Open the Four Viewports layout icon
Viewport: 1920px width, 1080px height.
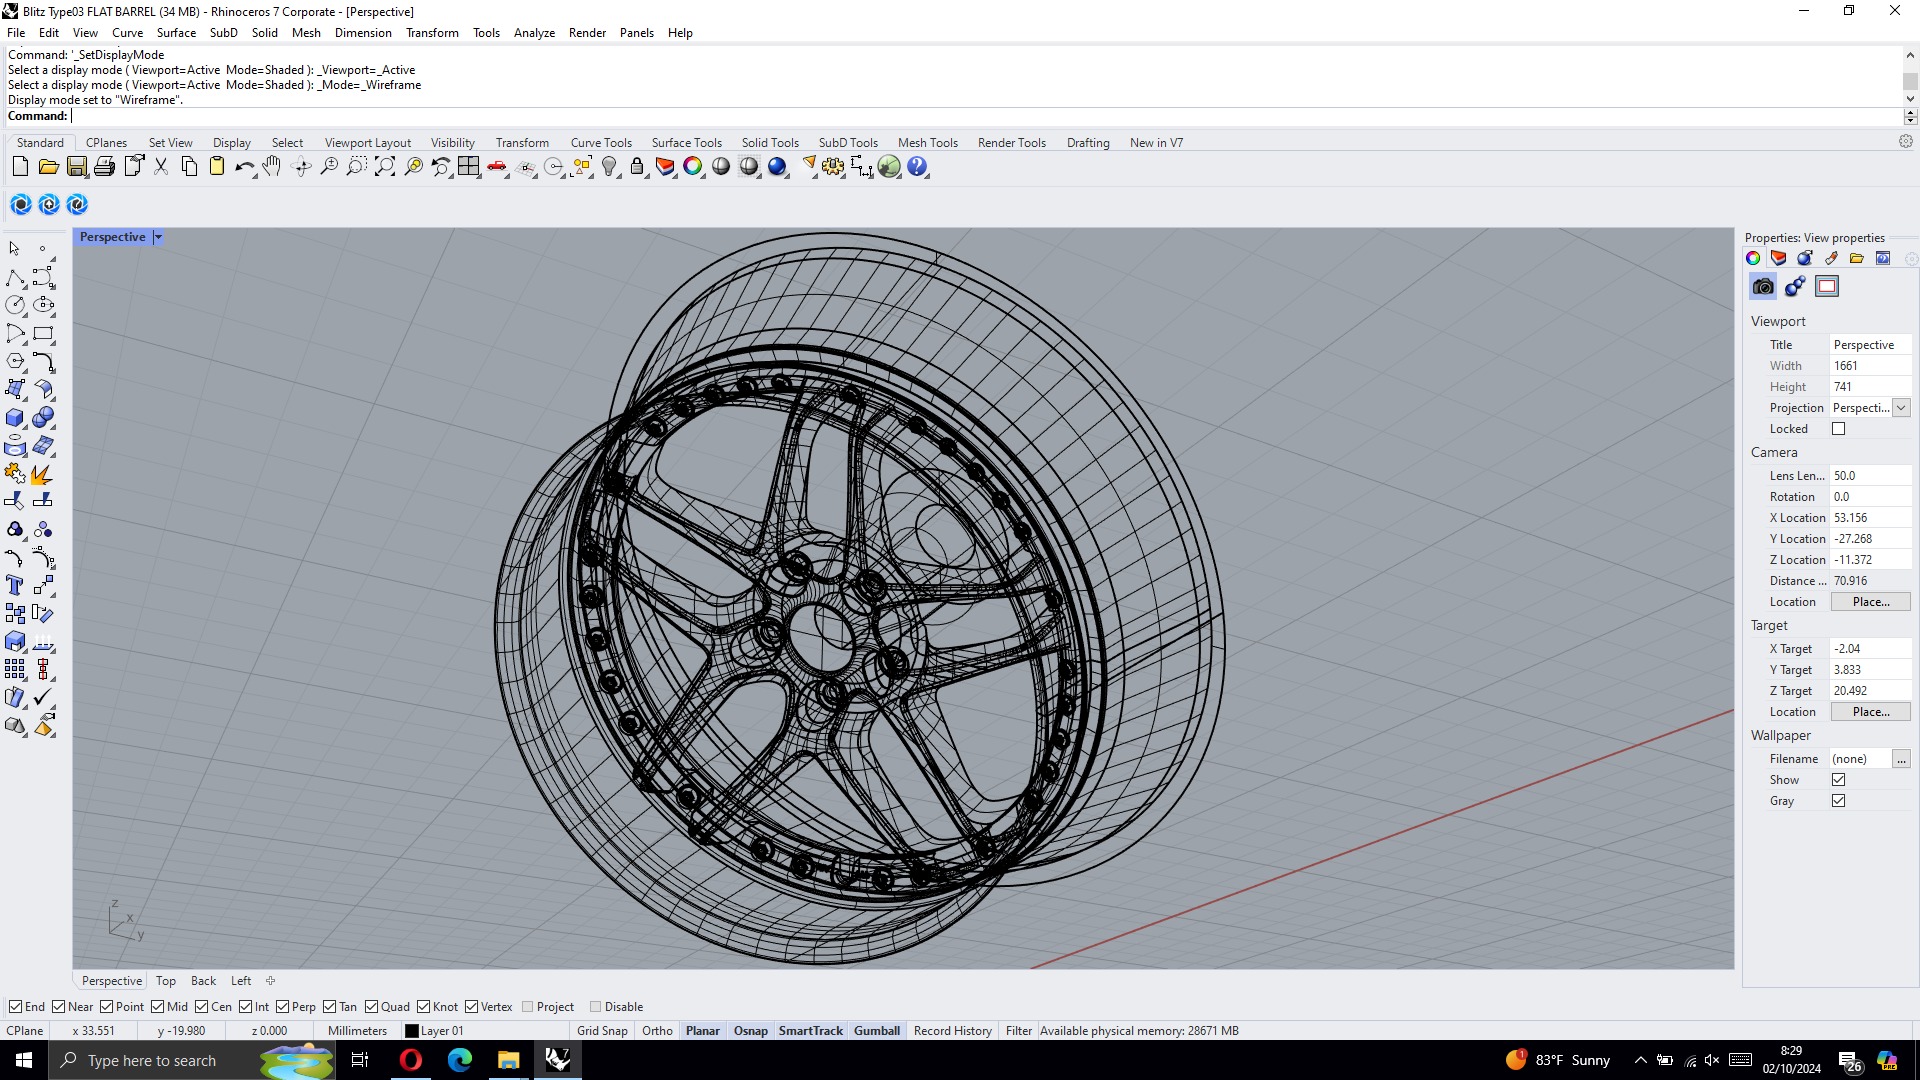[x=468, y=167]
